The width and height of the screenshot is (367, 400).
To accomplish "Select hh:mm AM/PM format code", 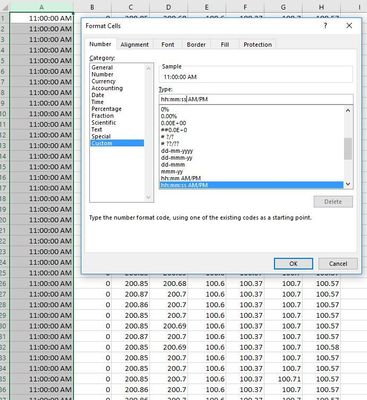I will click(x=251, y=178).
